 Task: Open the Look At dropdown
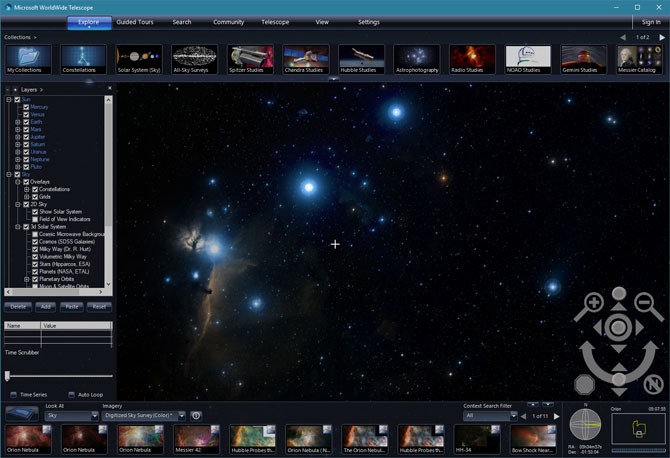(x=72, y=416)
